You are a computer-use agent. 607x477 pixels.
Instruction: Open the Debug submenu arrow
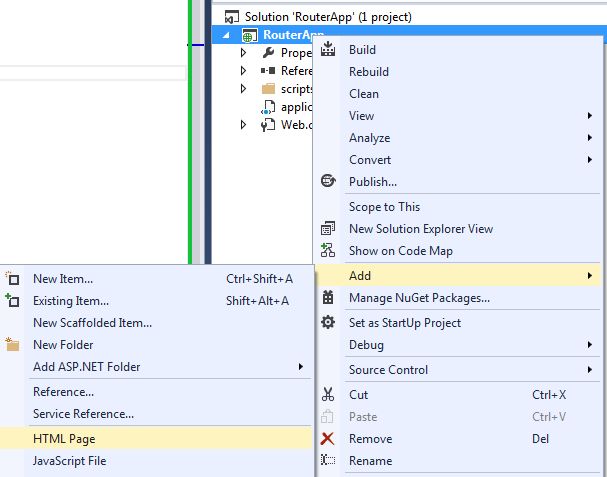tap(590, 345)
